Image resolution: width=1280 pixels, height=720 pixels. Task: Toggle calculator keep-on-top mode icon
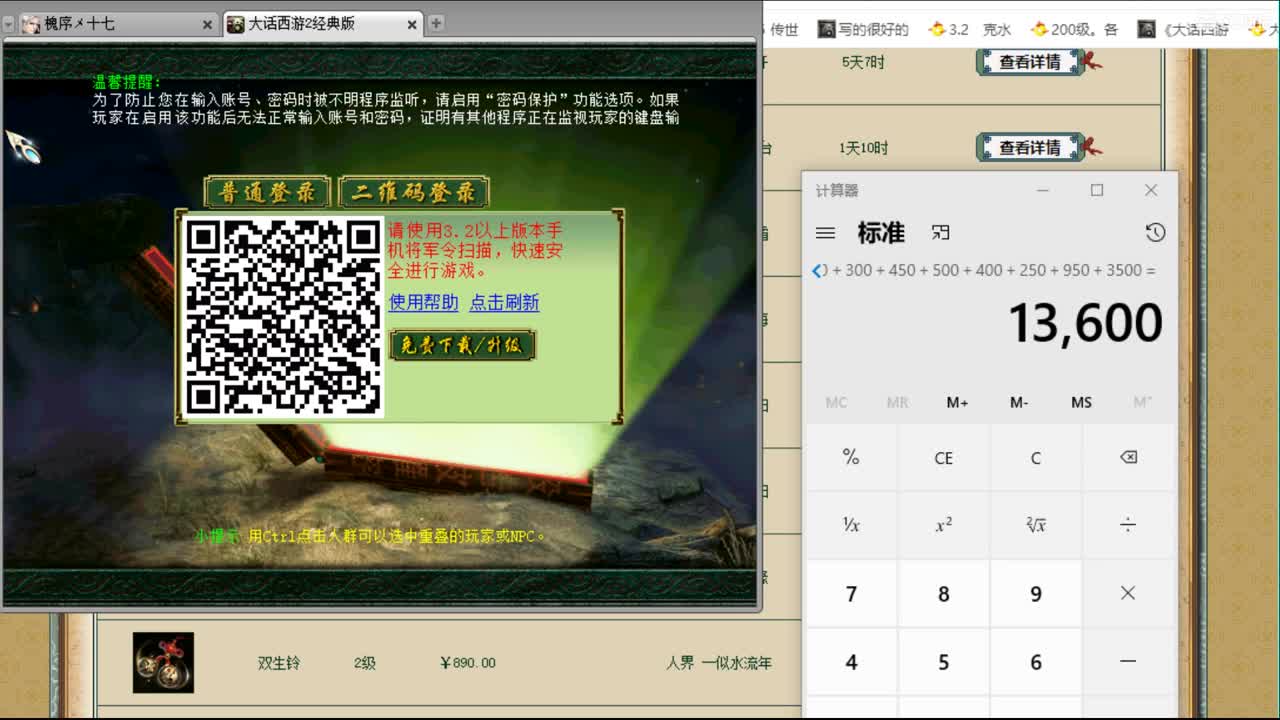pos(940,233)
